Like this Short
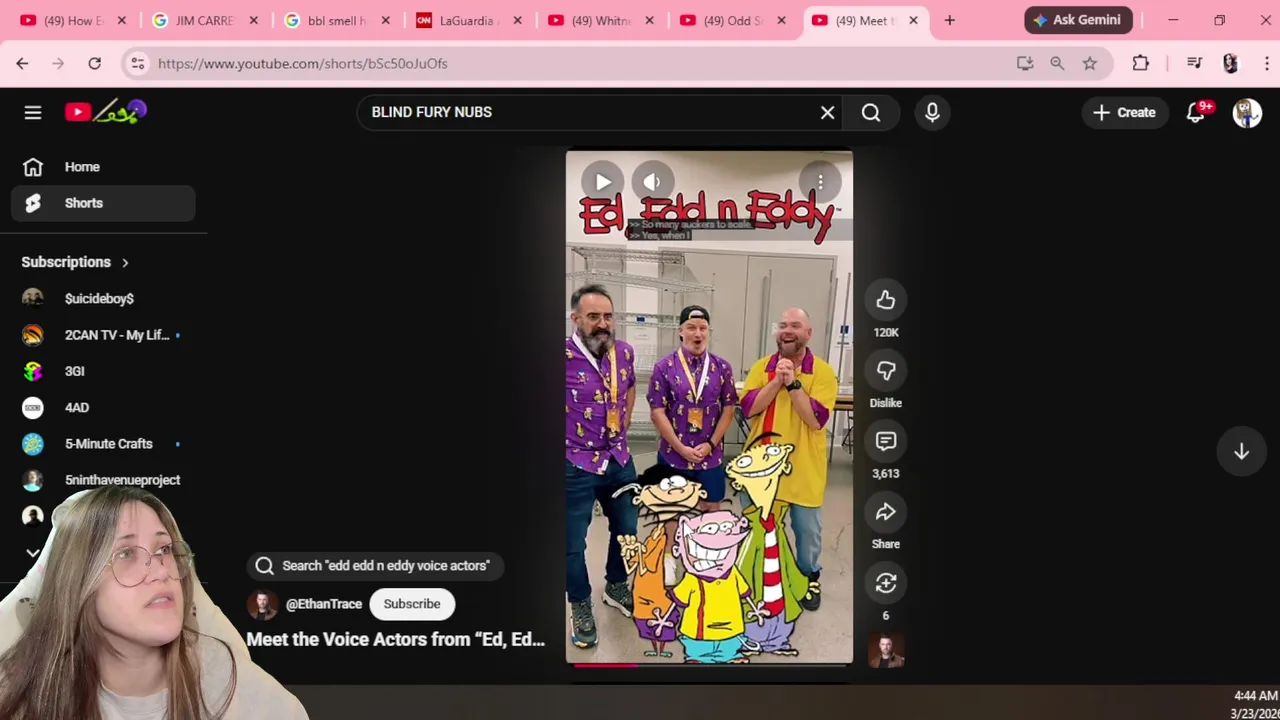1280x720 pixels. (x=886, y=300)
